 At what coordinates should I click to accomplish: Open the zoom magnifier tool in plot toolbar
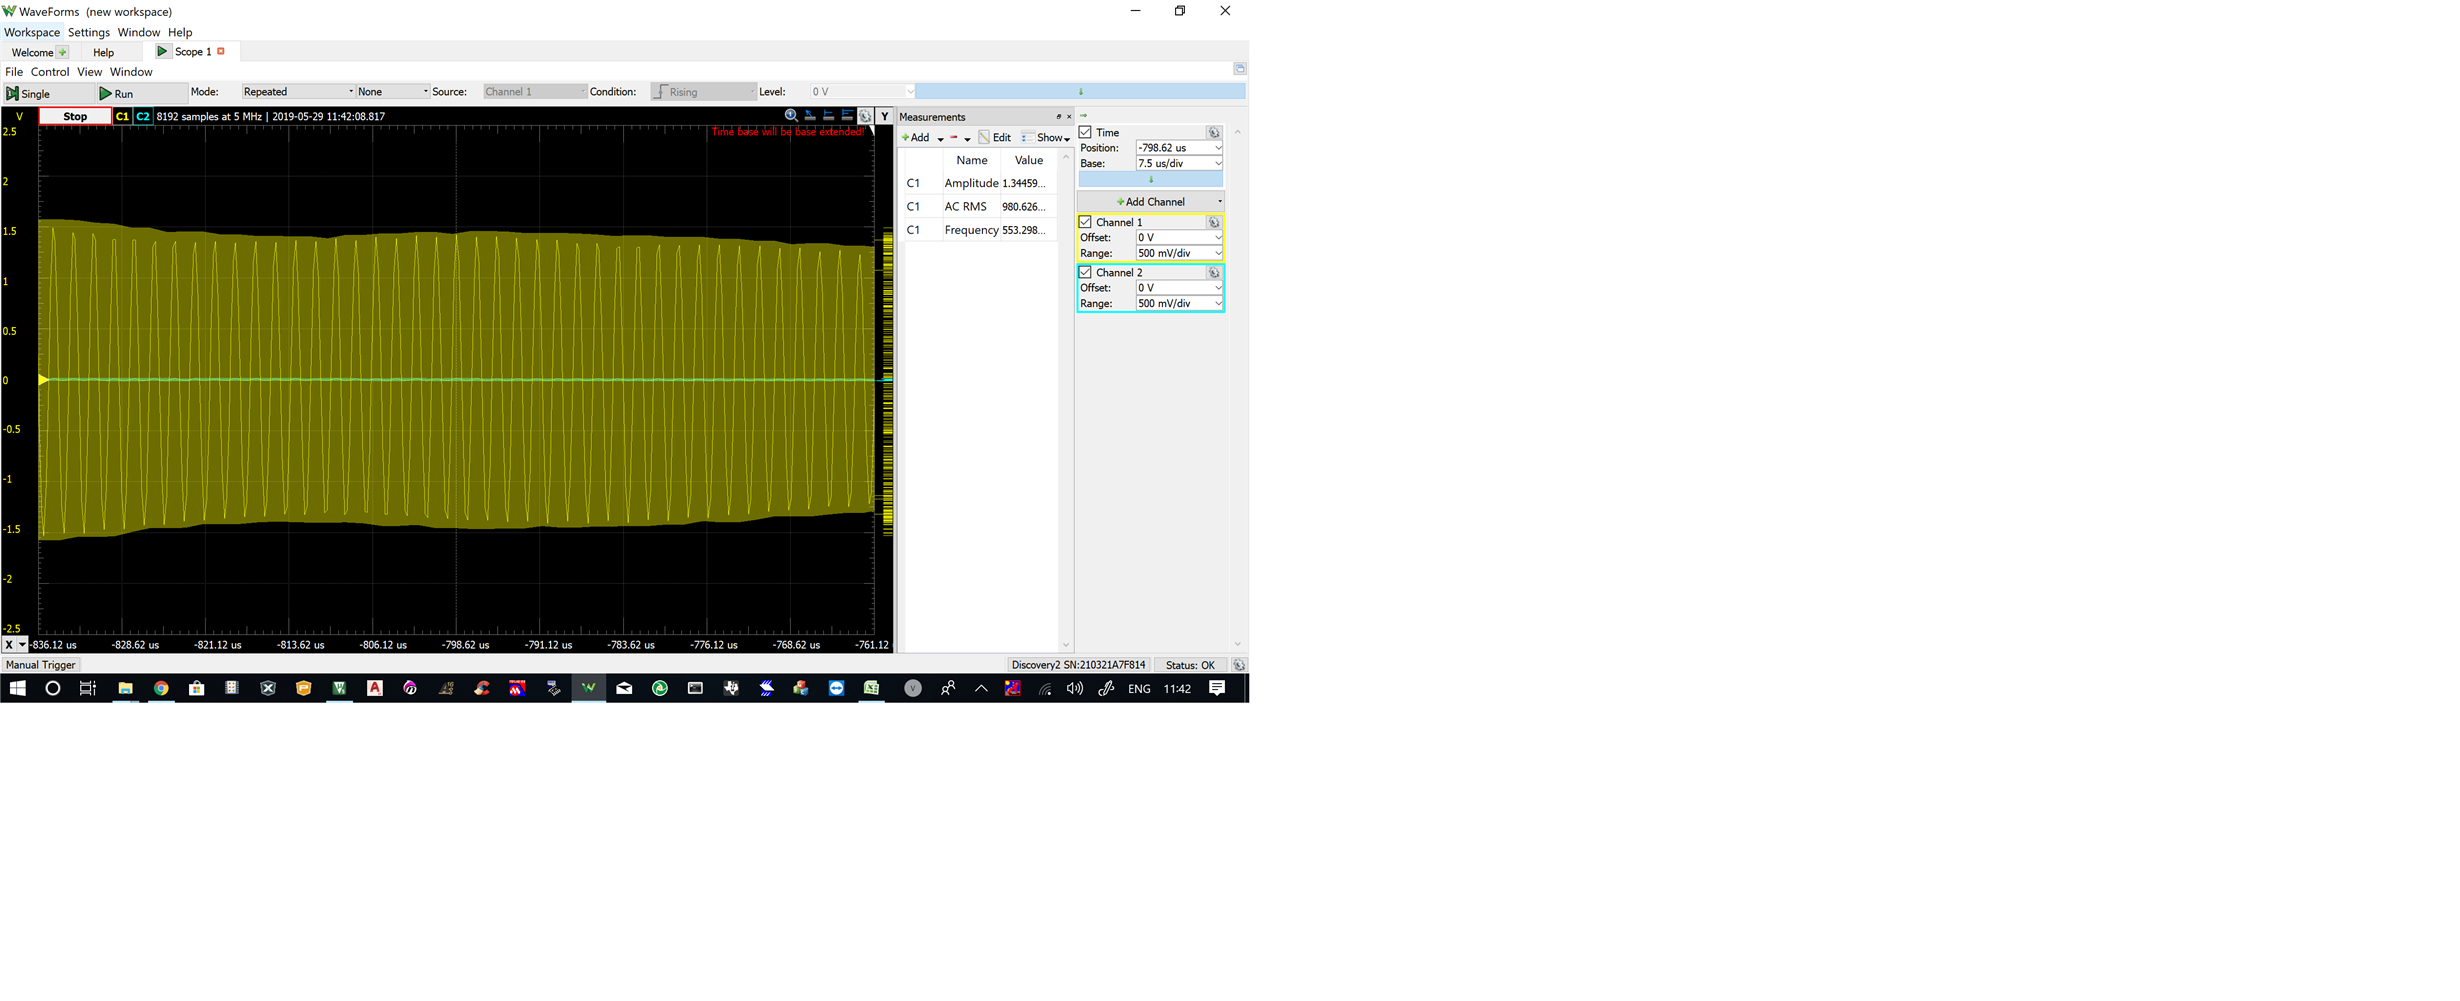791,116
